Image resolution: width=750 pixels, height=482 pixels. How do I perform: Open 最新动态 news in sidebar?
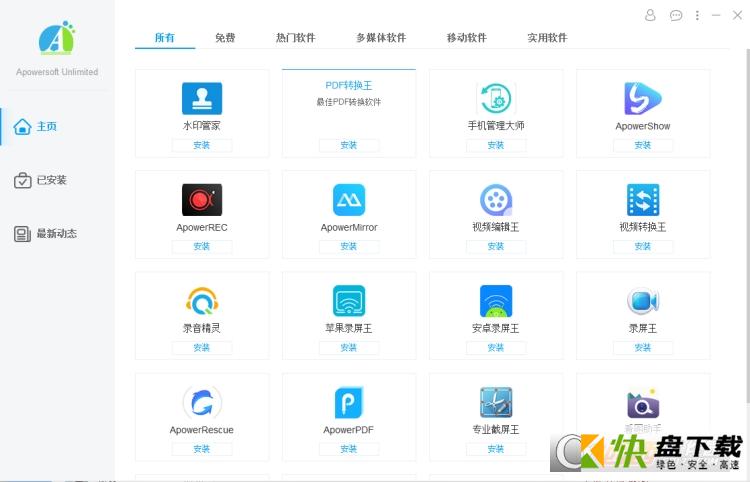point(45,234)
